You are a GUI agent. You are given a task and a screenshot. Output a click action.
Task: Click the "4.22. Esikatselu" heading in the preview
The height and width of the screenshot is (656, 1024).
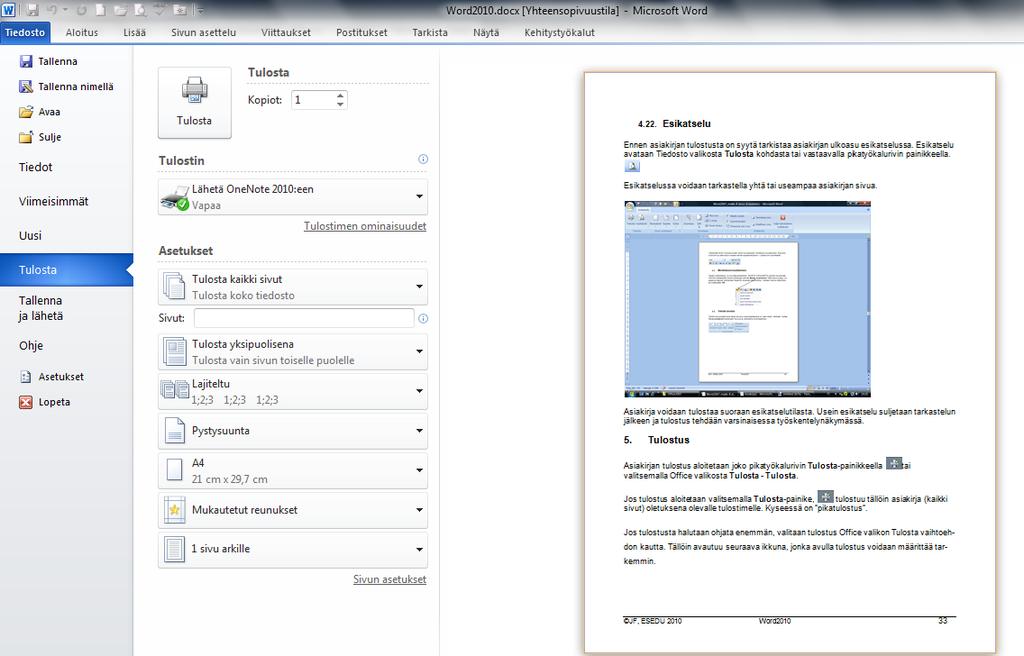(674, 123)
